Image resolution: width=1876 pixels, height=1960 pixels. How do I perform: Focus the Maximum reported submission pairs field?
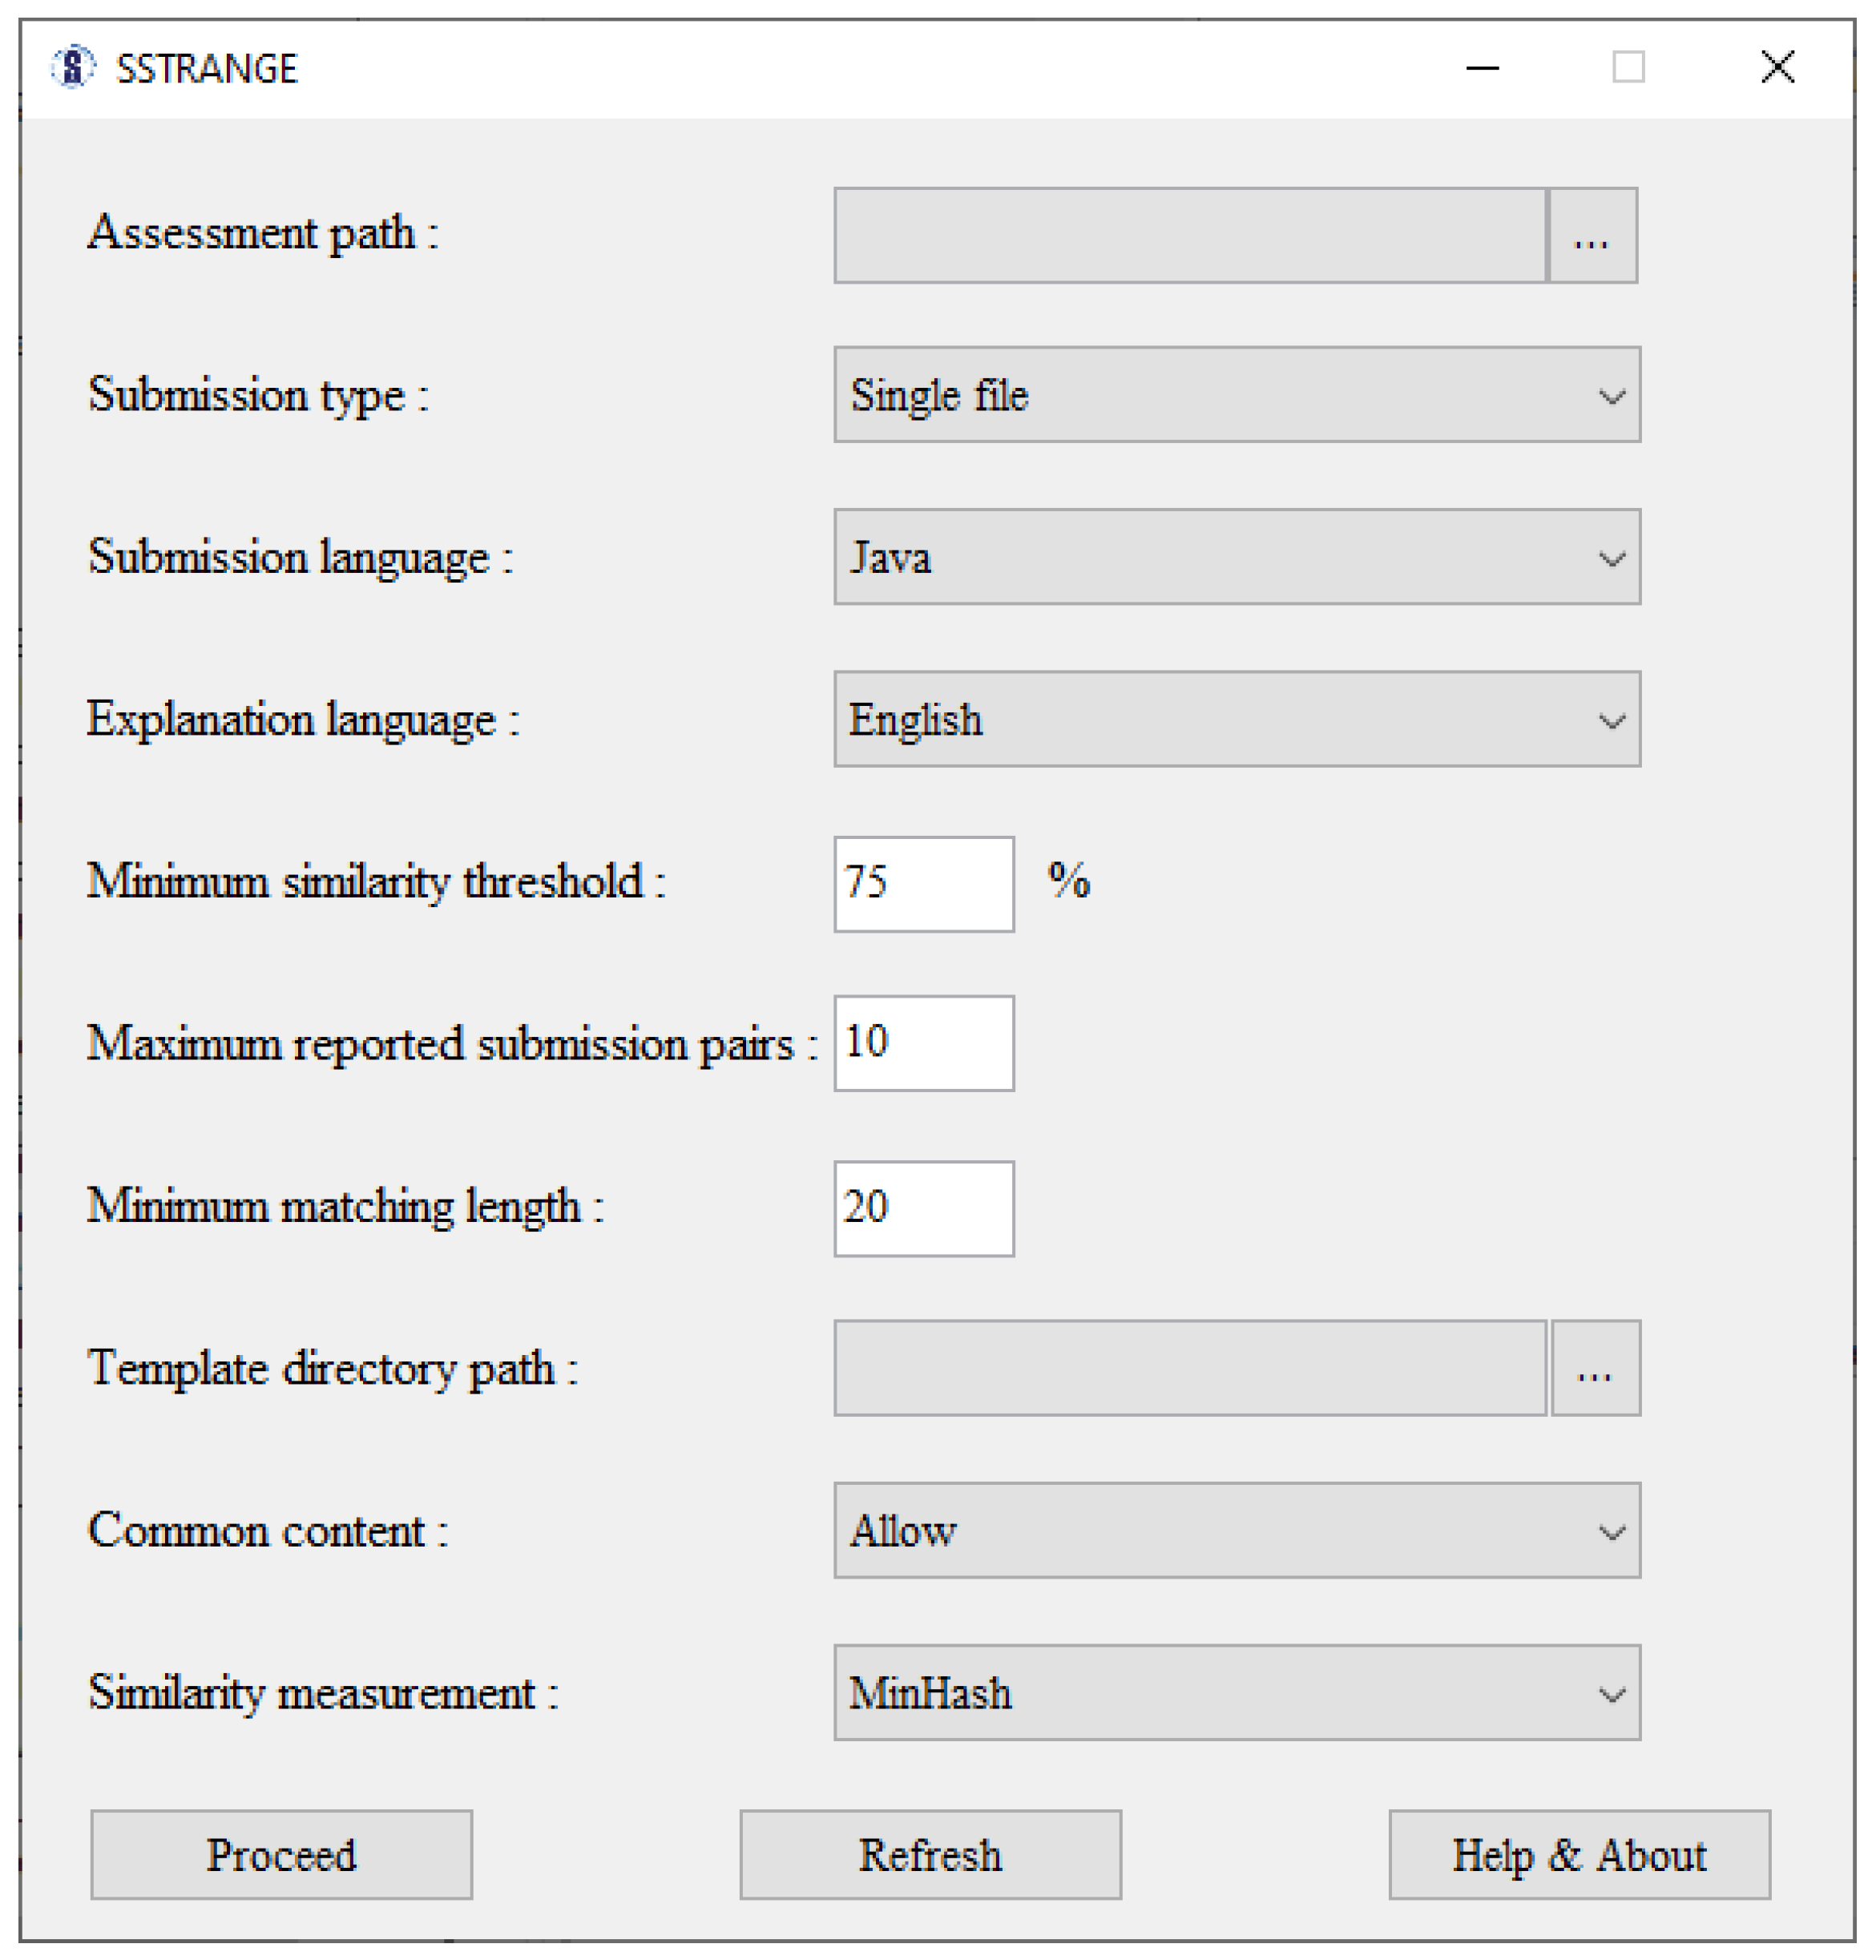tap(923, 1043)
